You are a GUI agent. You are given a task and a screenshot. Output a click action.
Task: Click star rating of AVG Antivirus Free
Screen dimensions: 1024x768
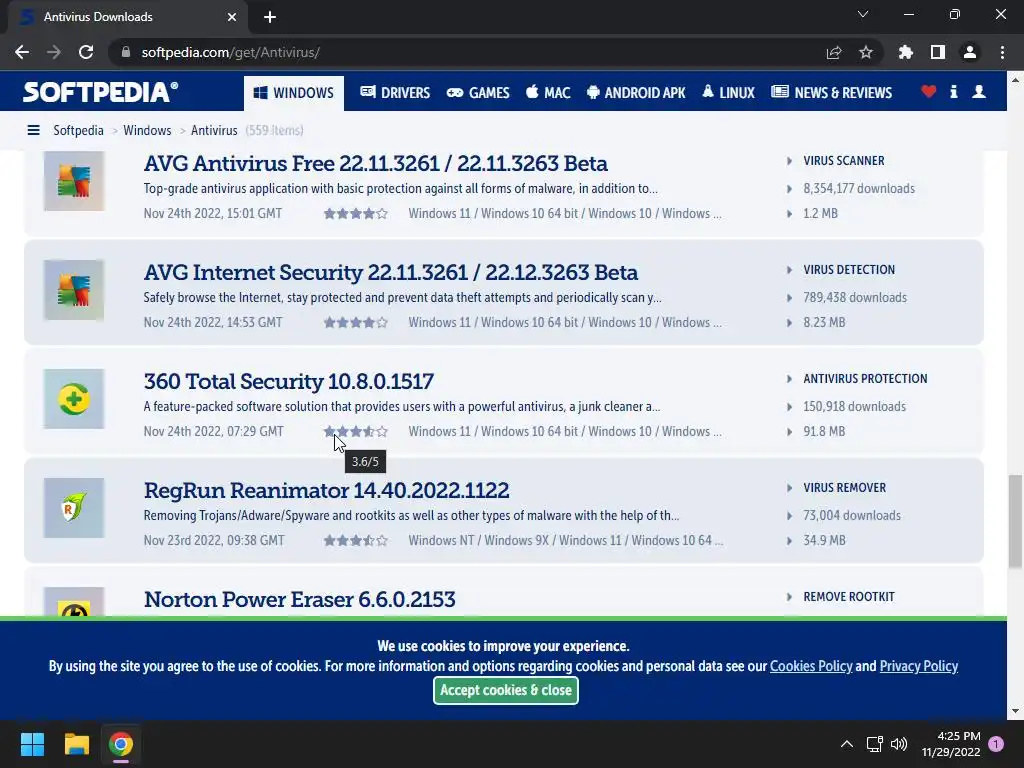[356, 214]
